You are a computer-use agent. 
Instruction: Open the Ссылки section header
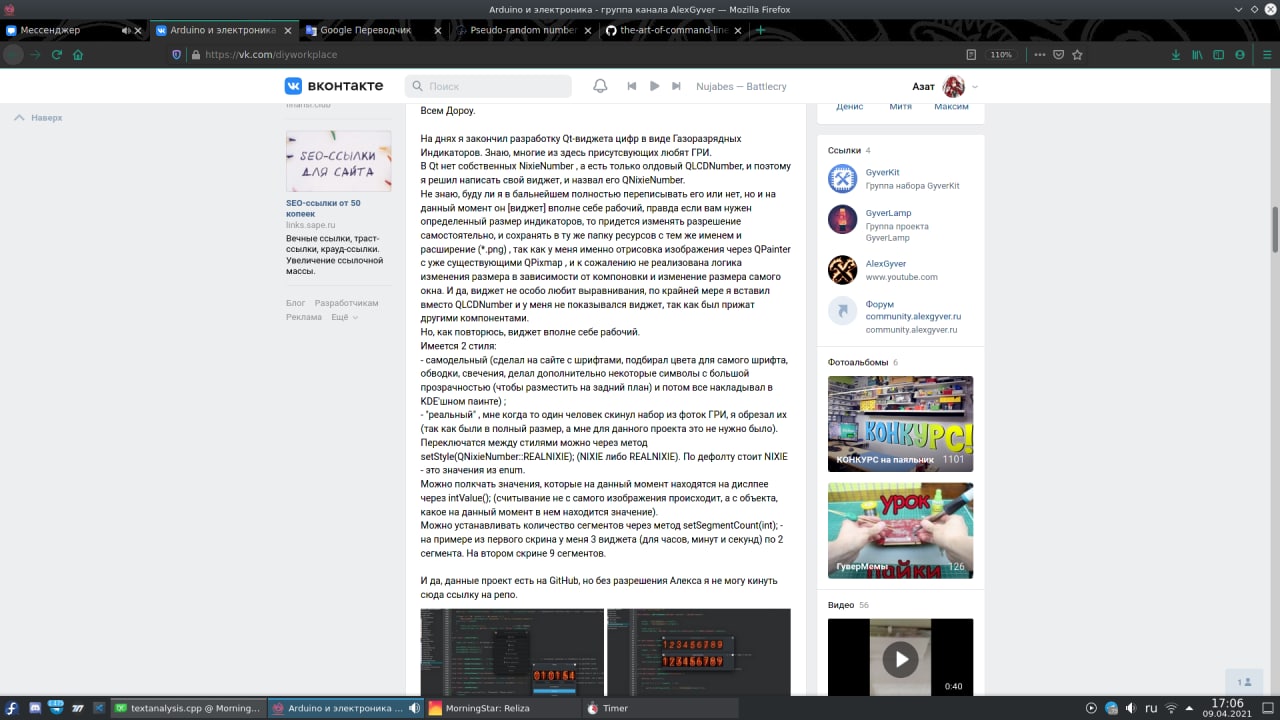(x=844, y=150)
